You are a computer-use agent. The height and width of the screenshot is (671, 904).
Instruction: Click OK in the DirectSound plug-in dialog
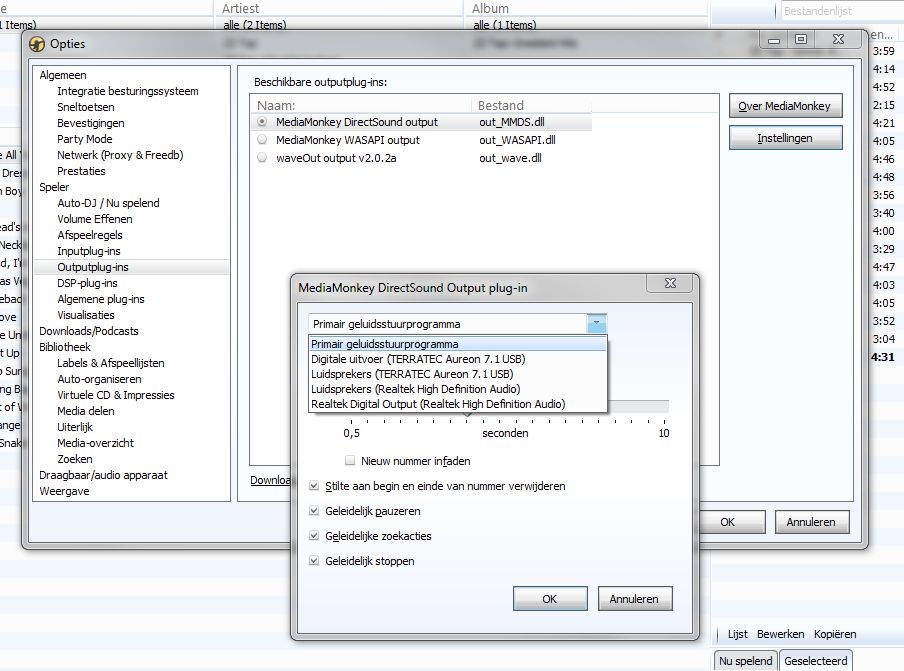click(550, 599)
